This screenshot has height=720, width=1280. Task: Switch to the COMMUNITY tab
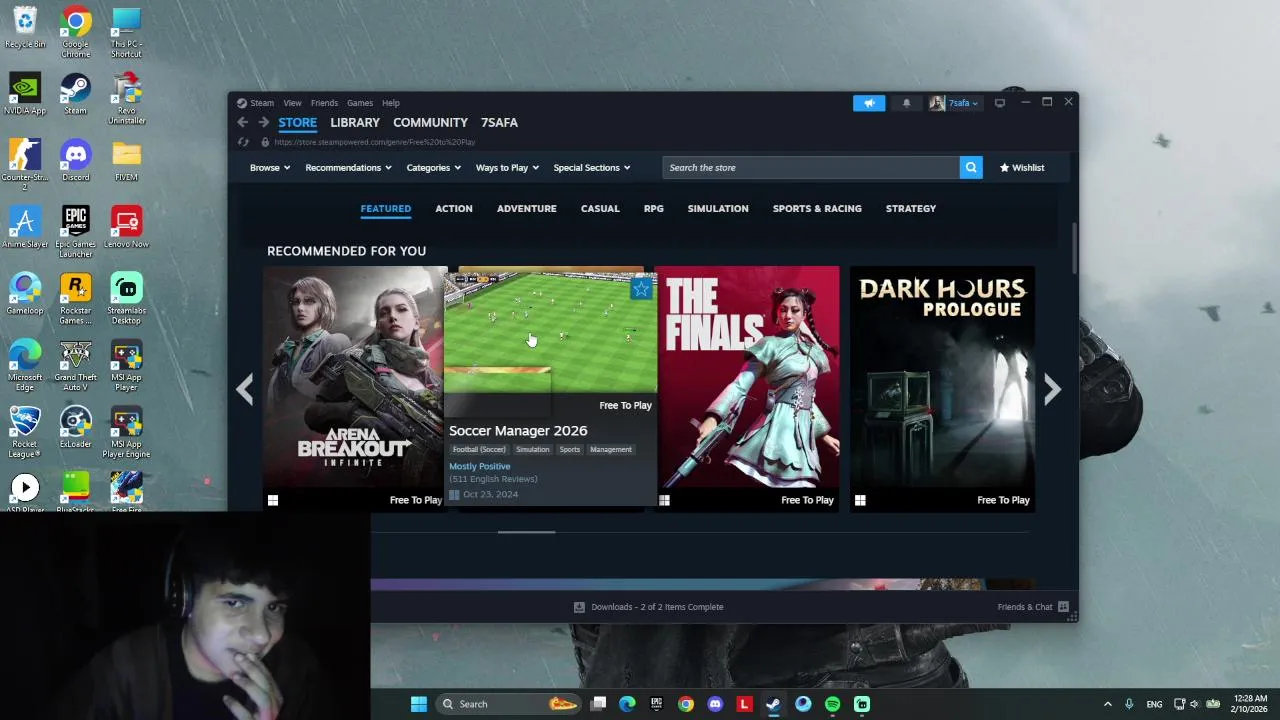point(430,122)
